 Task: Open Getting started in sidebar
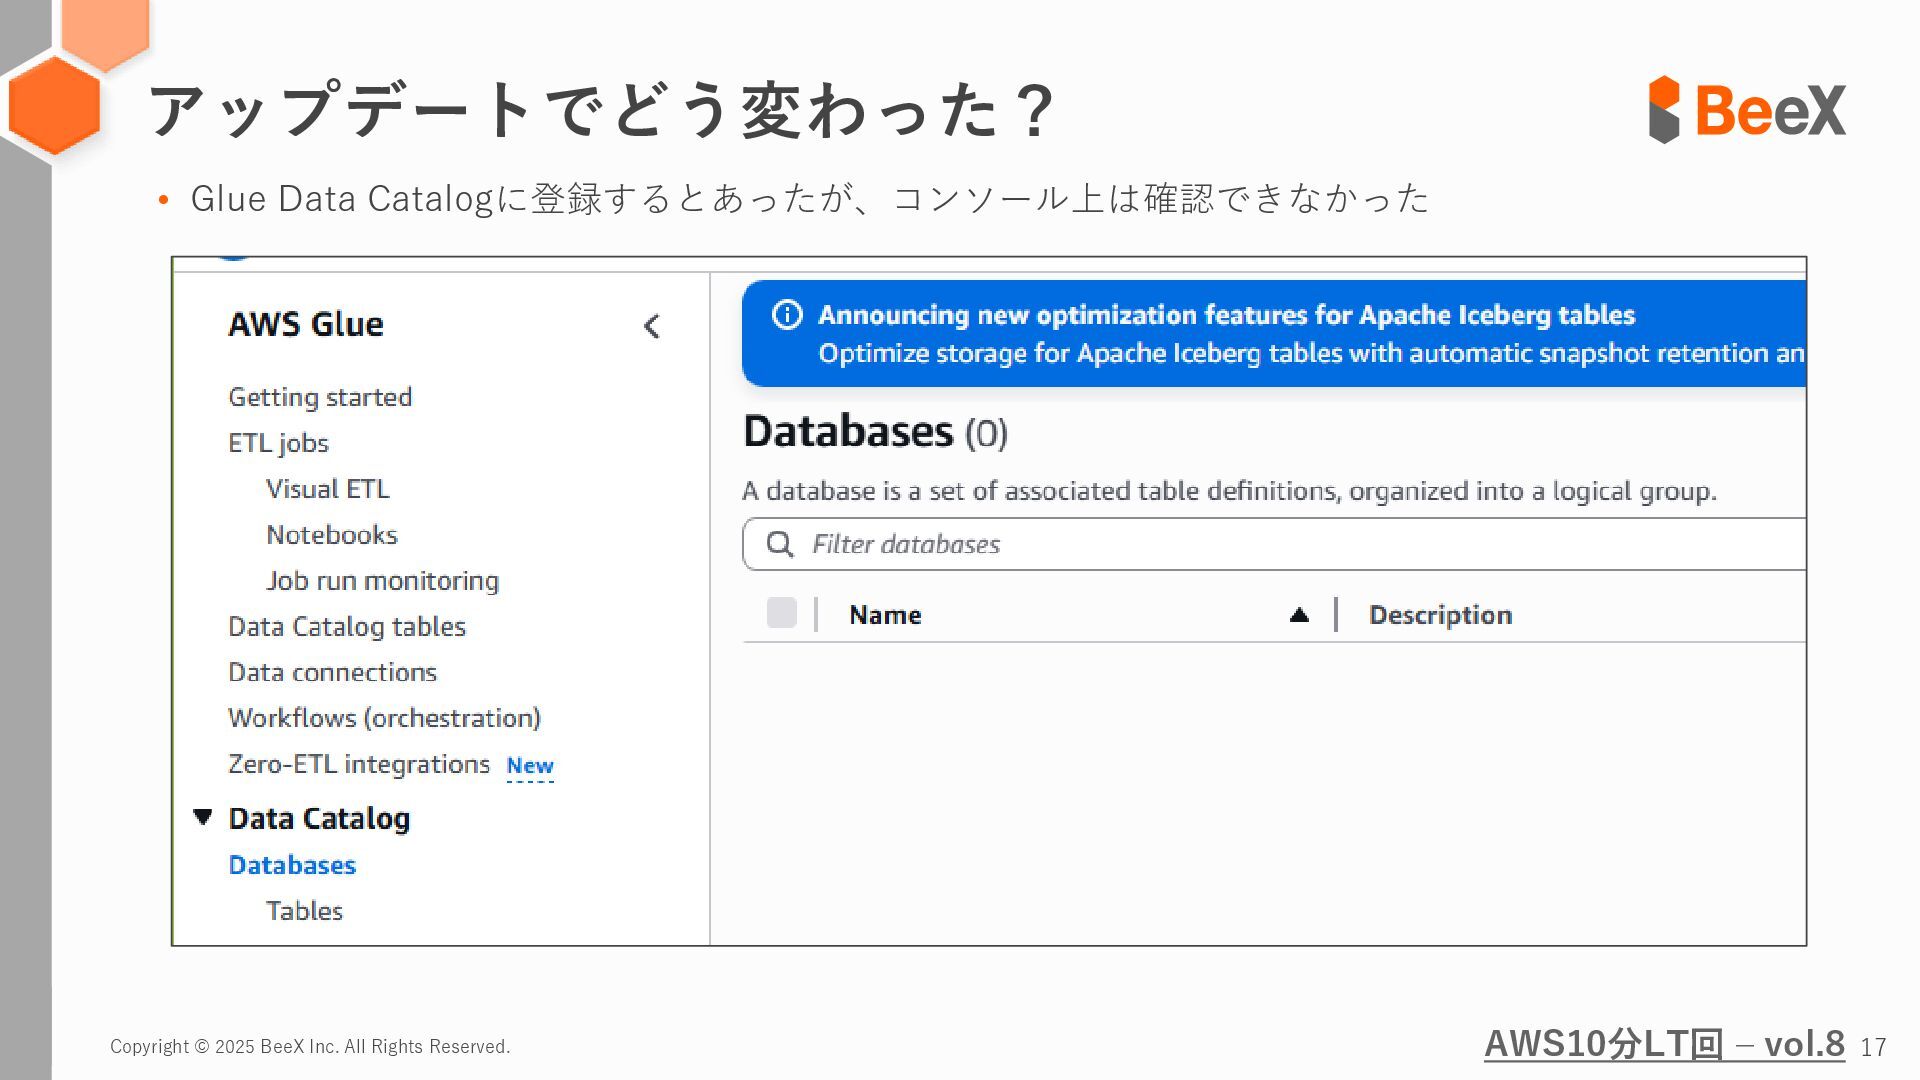tap(320, 397)
